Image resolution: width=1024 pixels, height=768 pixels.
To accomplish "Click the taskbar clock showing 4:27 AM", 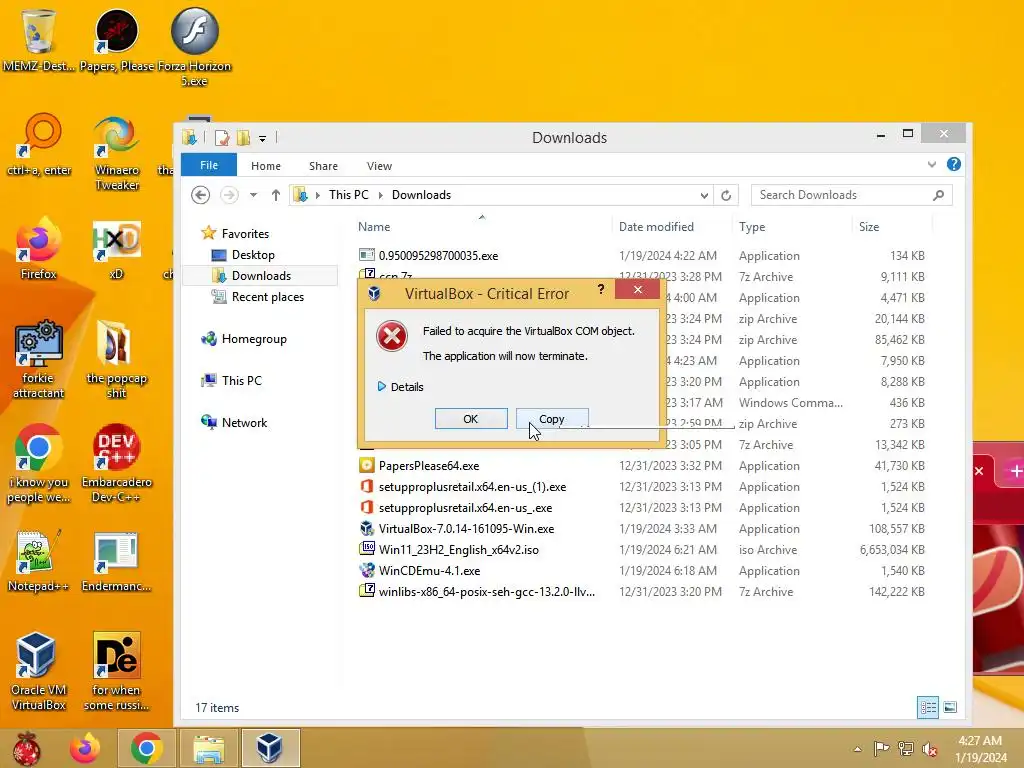I will [980, 749].
